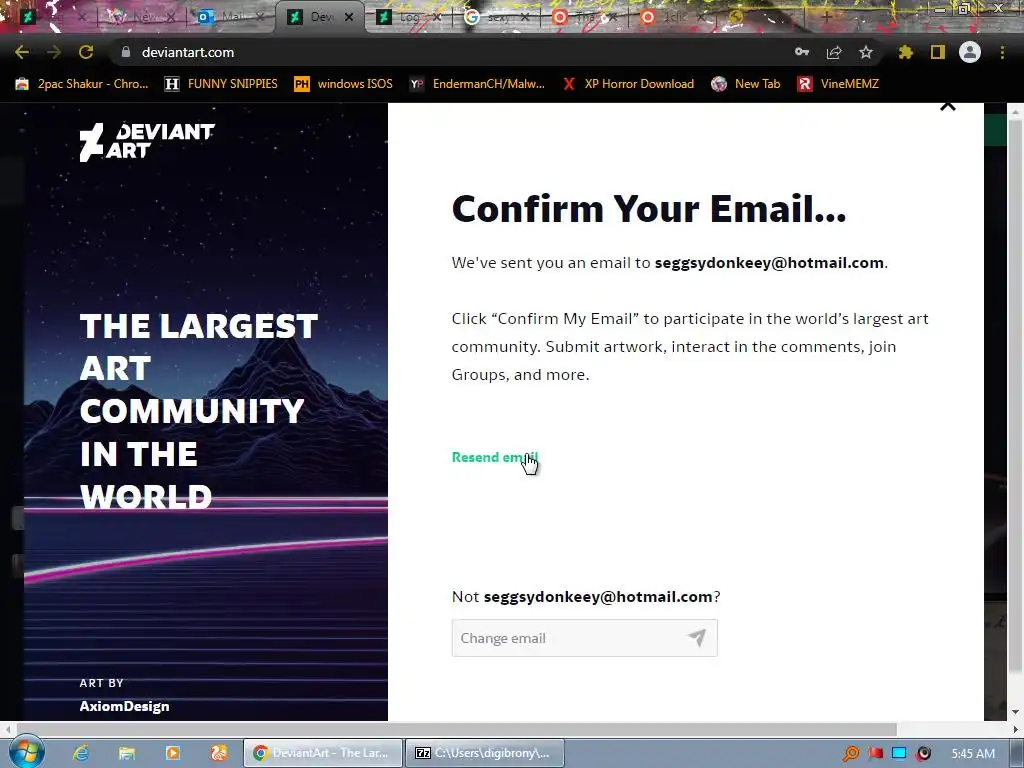This screenshot has width=1024, height=768.
Task: Open Windows Explorer folder on taskbar
Action: tap(127, 753)
